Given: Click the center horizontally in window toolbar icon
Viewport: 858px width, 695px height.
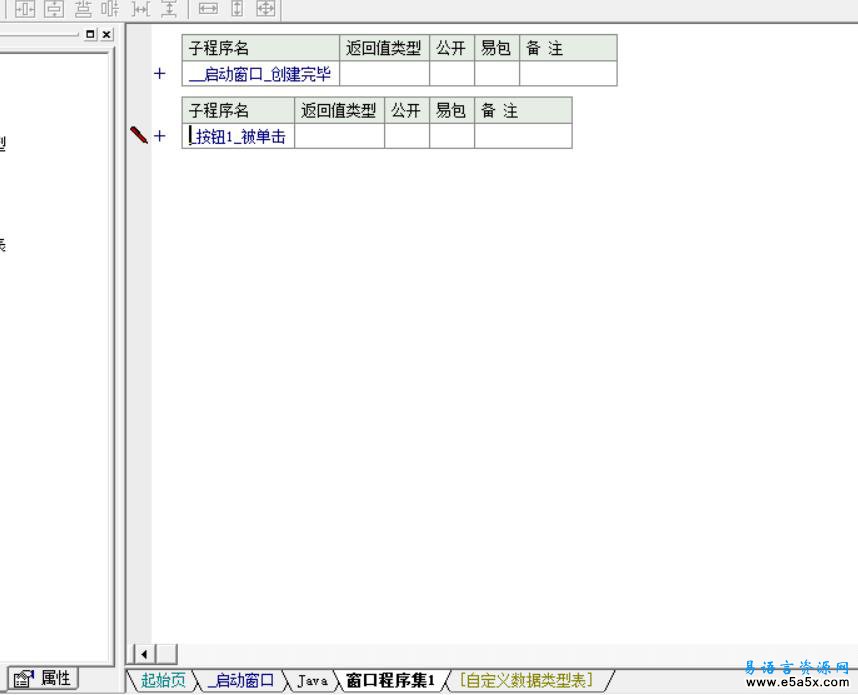Looking at the screenshot, I should [25, 9].
